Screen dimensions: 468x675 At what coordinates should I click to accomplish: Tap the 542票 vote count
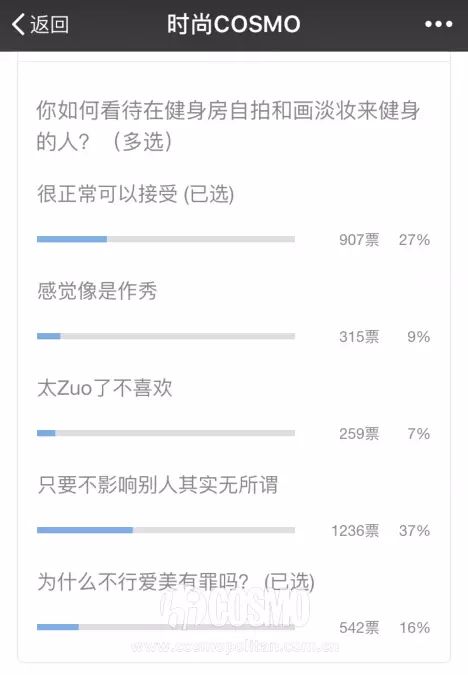coord(359,628)
